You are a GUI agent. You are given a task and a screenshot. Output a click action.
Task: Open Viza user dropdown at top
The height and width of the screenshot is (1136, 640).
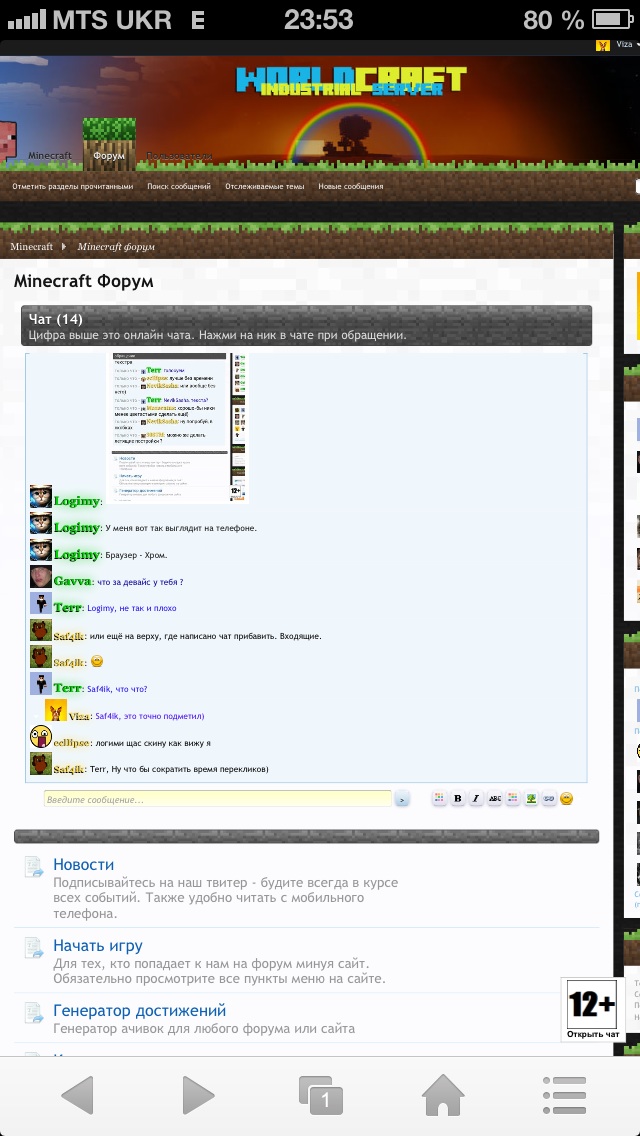pyautogui.click(x=618, y=45)
